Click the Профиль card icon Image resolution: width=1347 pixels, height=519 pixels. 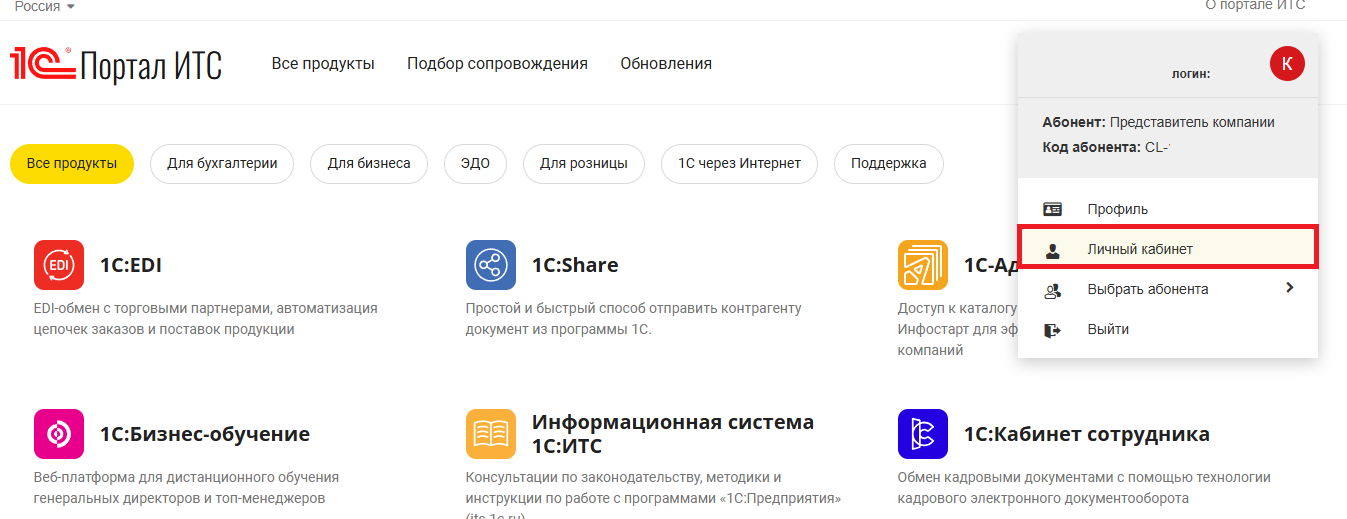1052,209
